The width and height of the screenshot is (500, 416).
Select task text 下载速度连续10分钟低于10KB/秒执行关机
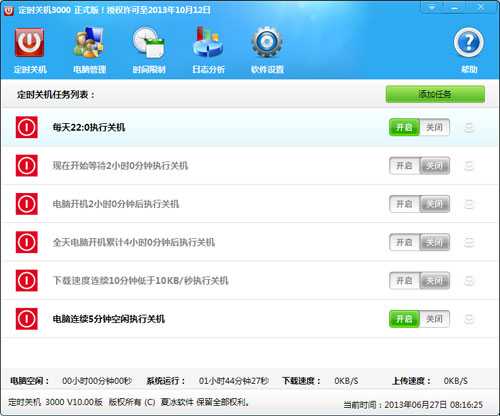click(x=140, y=281)
